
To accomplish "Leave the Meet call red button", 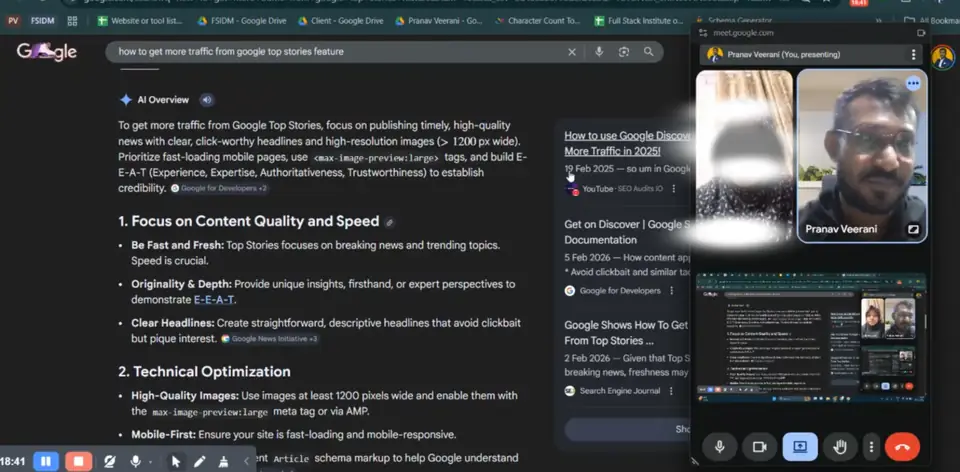I will pyautogui.click(x=902, y=447).
